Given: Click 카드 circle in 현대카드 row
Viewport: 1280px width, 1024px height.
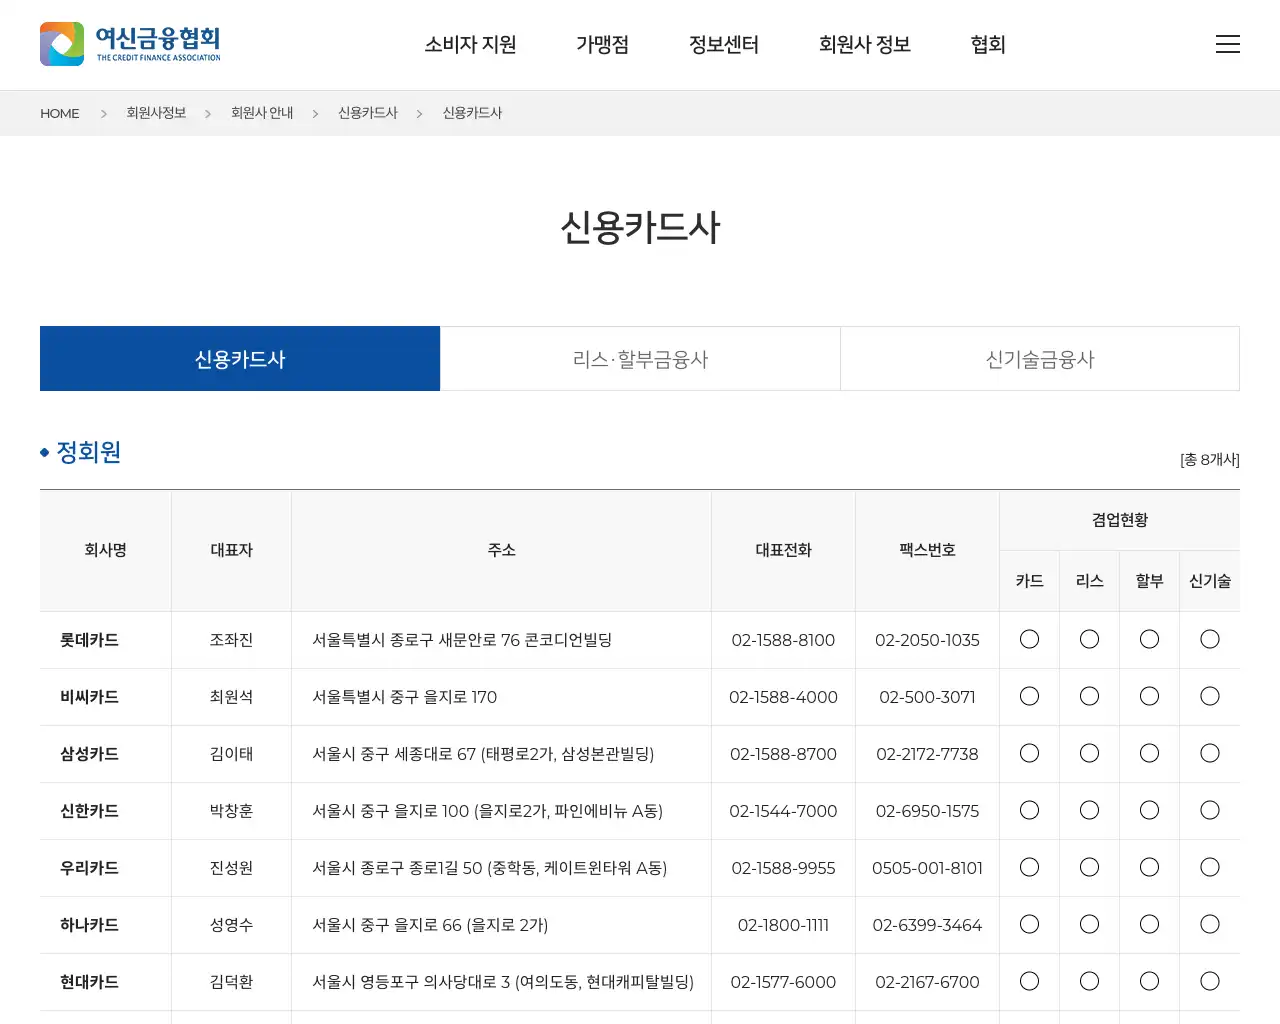Looking at the screenshot, I should pyautogui.click(x=1029, y=981).
